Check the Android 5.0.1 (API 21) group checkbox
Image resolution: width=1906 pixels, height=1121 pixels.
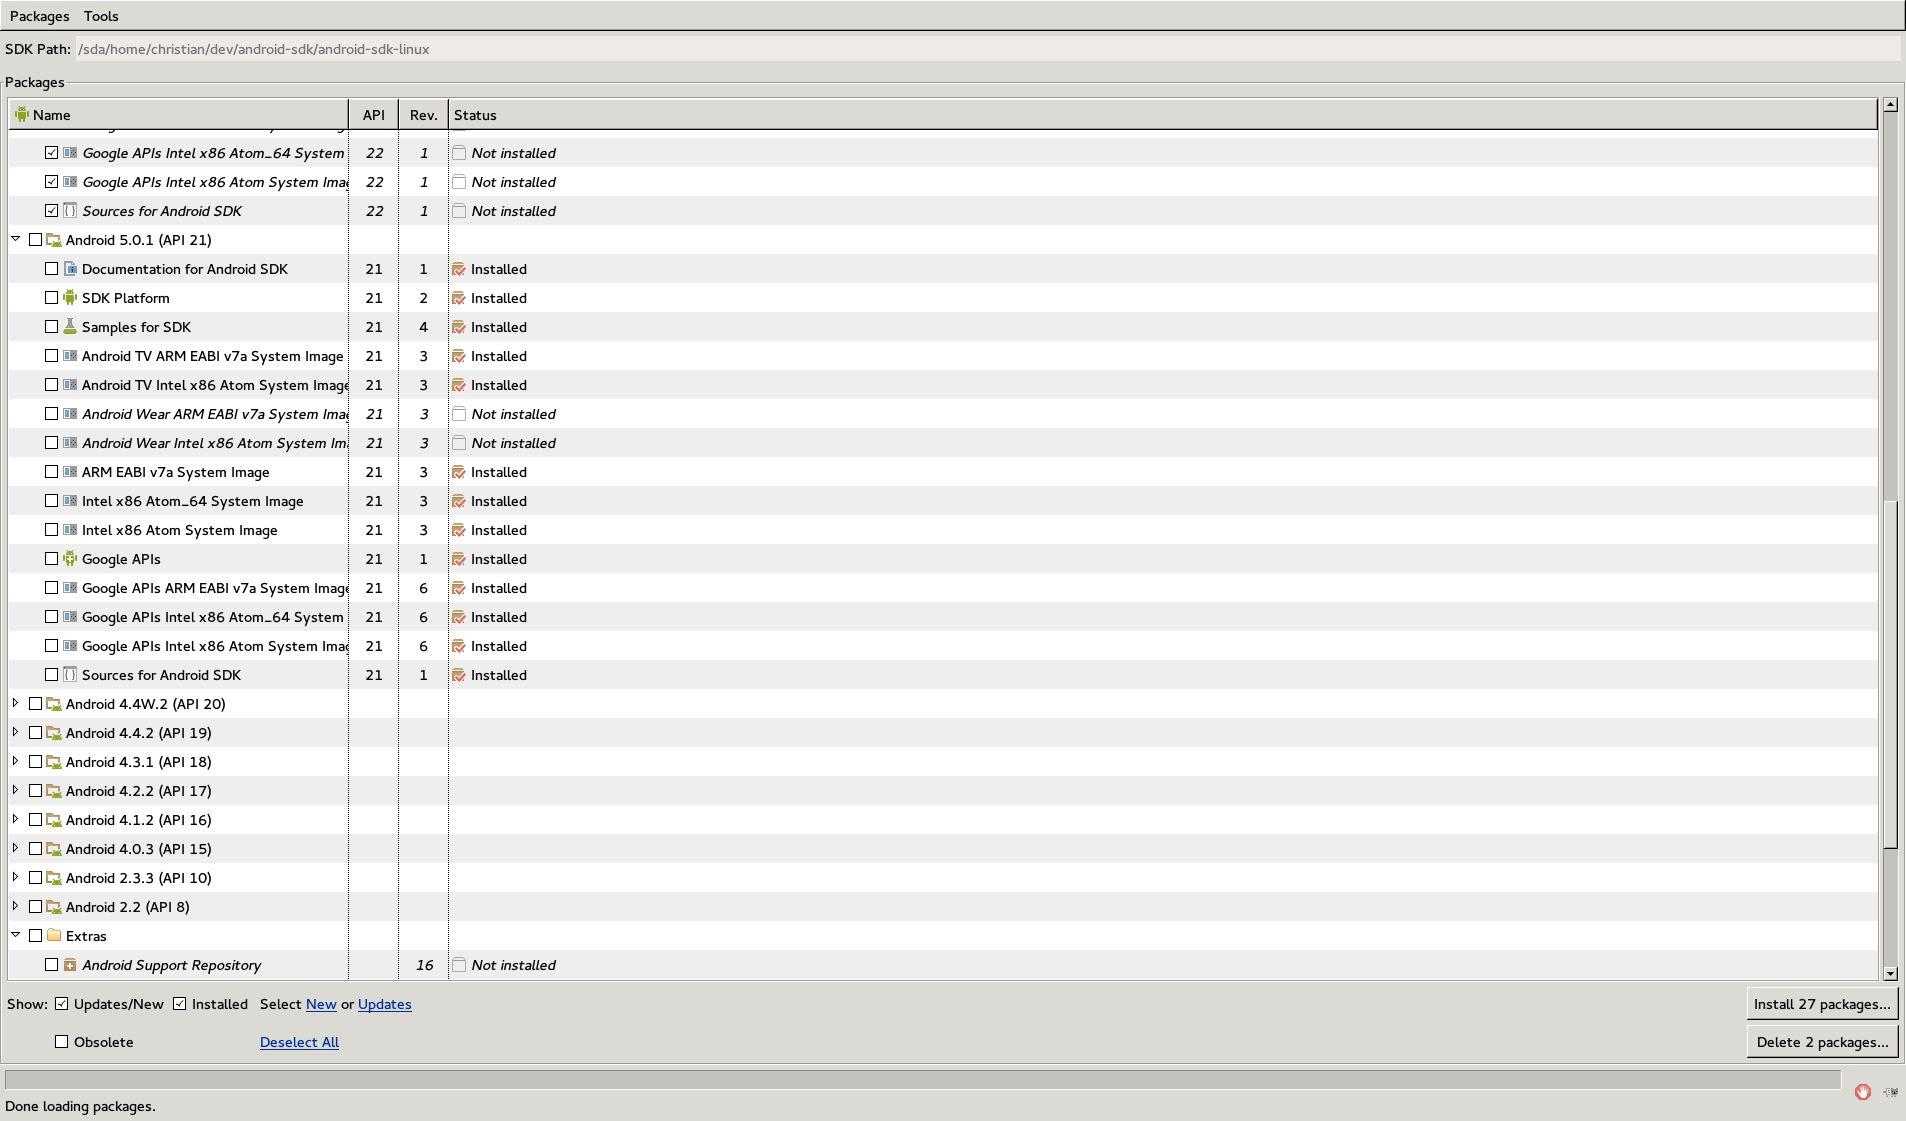[36, 240]
